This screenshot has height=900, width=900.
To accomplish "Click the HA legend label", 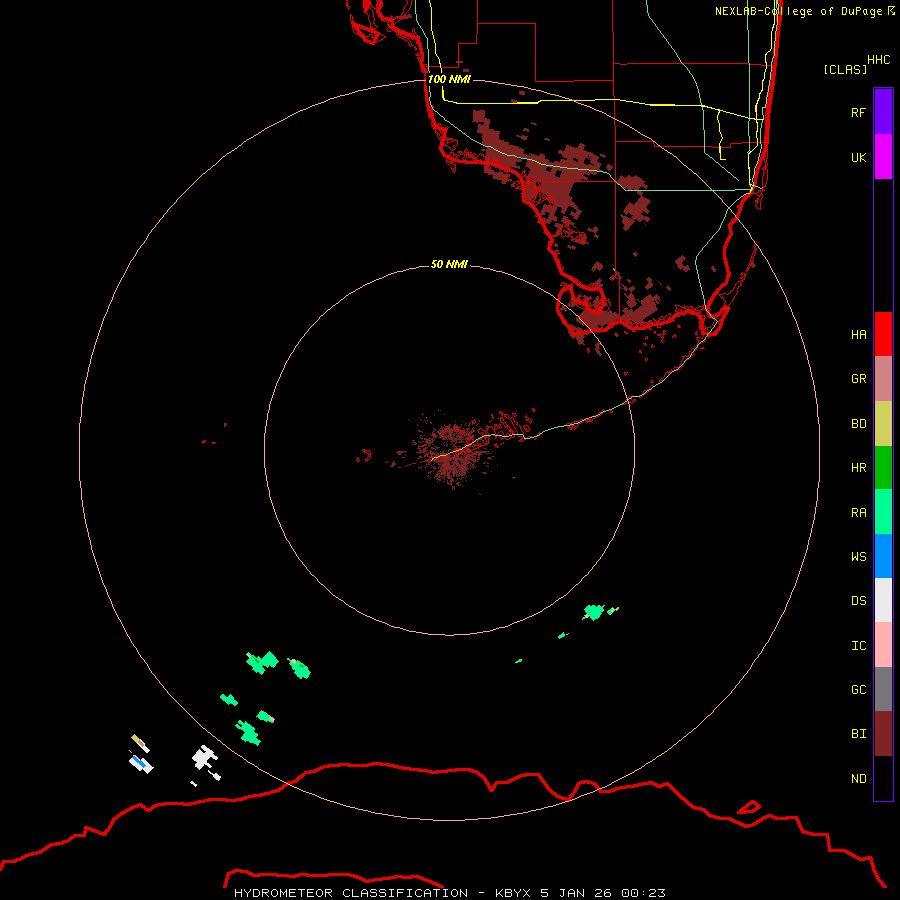I will tap(858, 335).
